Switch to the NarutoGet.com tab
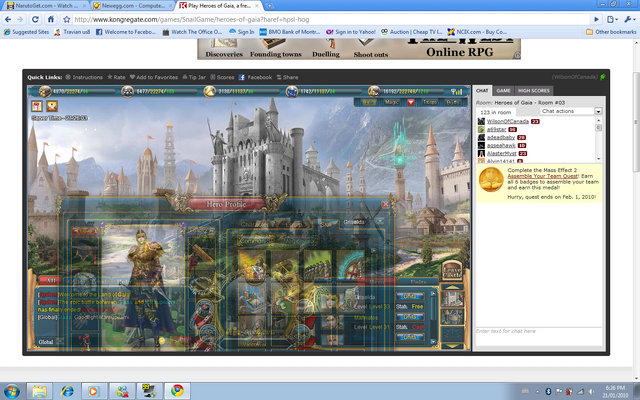Image resolution: width=640 pixels, height=400 pixels. (x=46, y=6)
